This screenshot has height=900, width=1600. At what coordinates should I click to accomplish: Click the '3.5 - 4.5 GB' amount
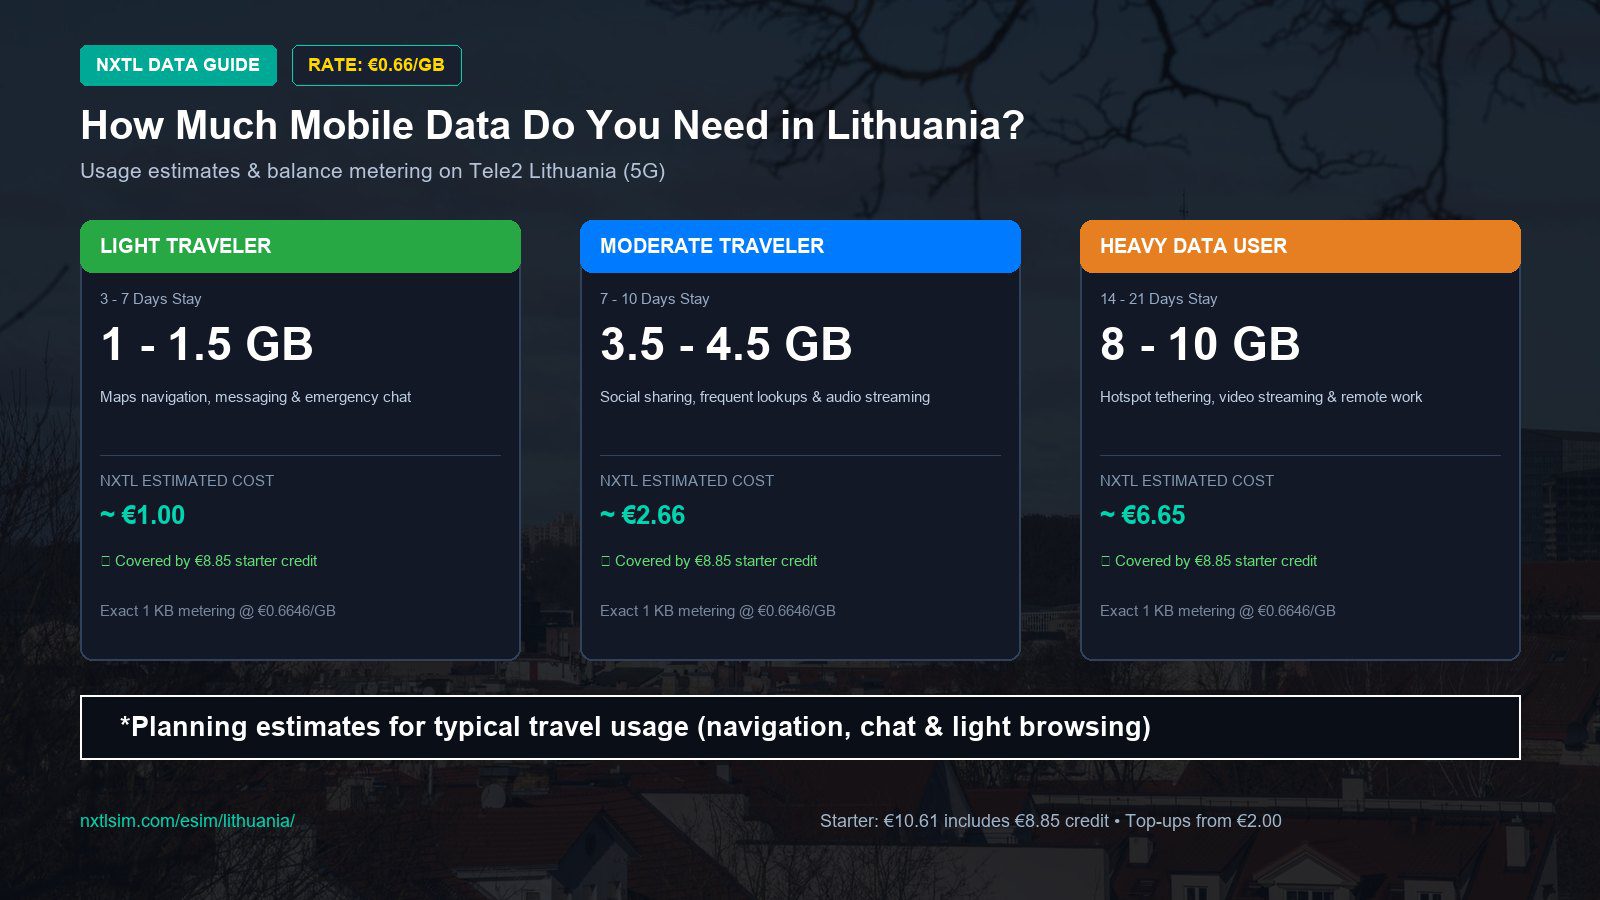coord(726,345)
